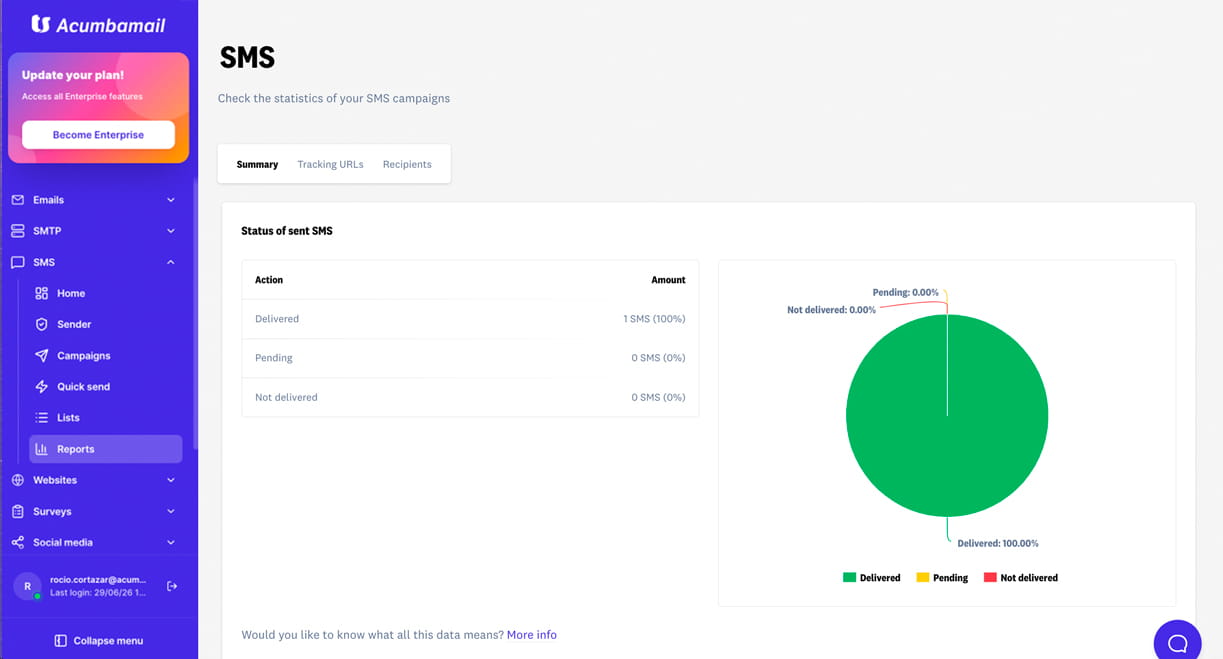Click the Surveys clipboard icon

pos(17,511)
